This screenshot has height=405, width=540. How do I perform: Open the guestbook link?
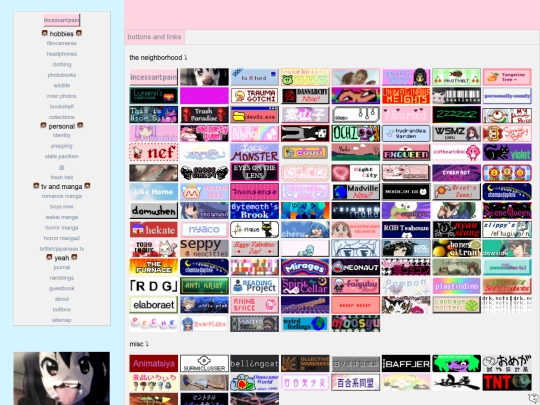coord(62,289)
